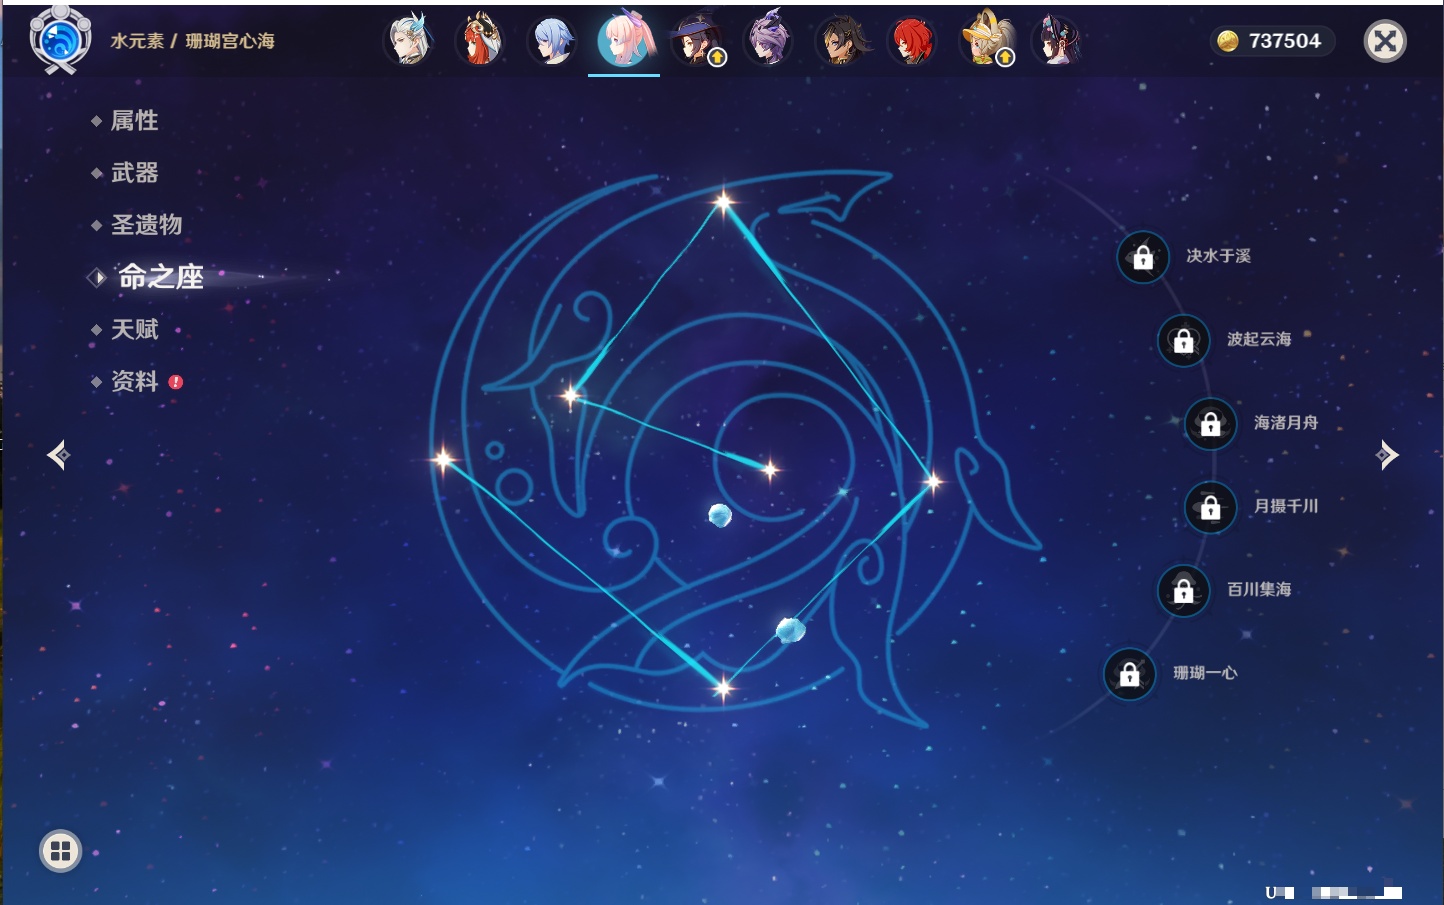
Task: Click the Hydro element emblem
Action: [60, 40]
